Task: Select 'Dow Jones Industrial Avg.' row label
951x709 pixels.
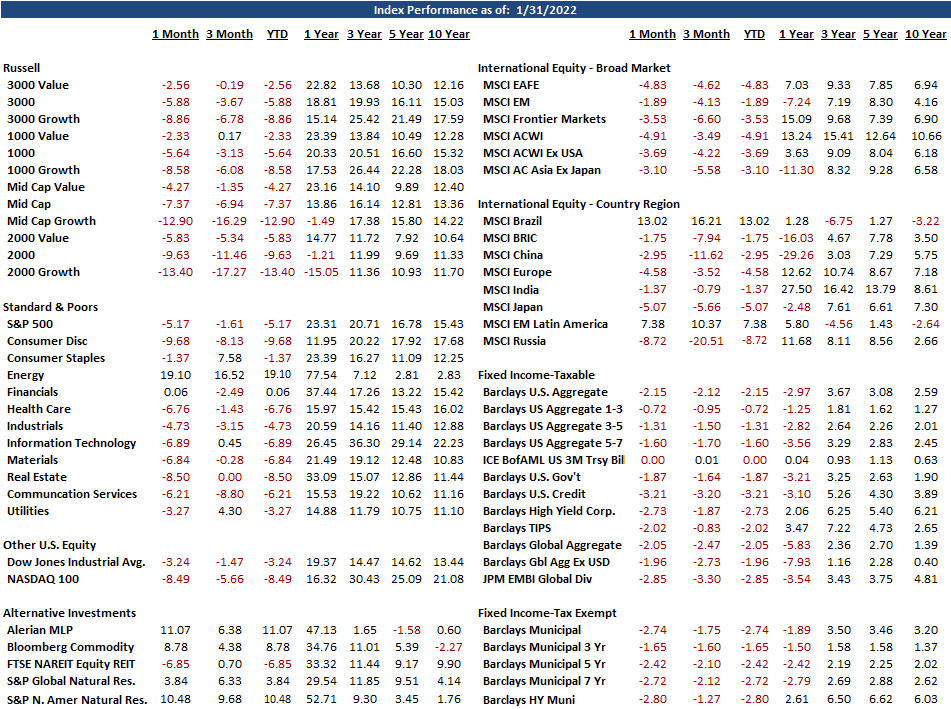Action: 76,562
